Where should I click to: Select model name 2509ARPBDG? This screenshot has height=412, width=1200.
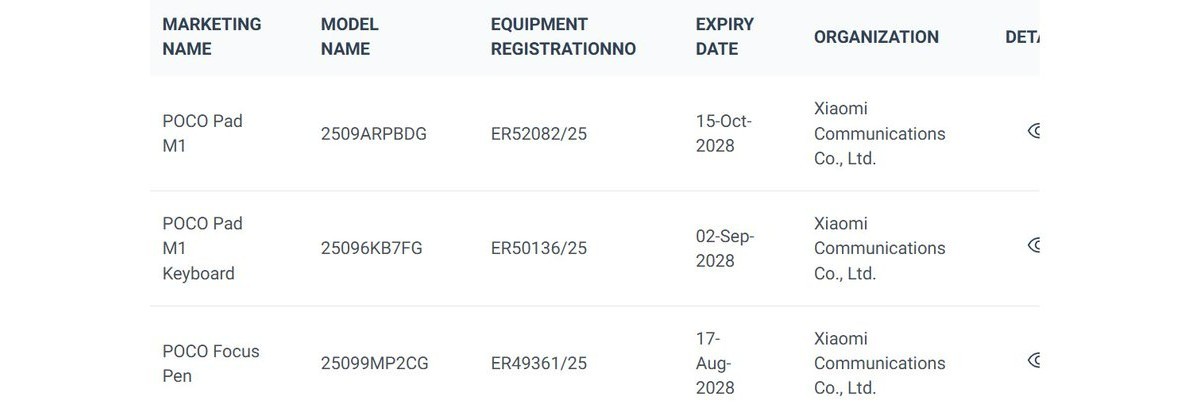pos(373,134)
